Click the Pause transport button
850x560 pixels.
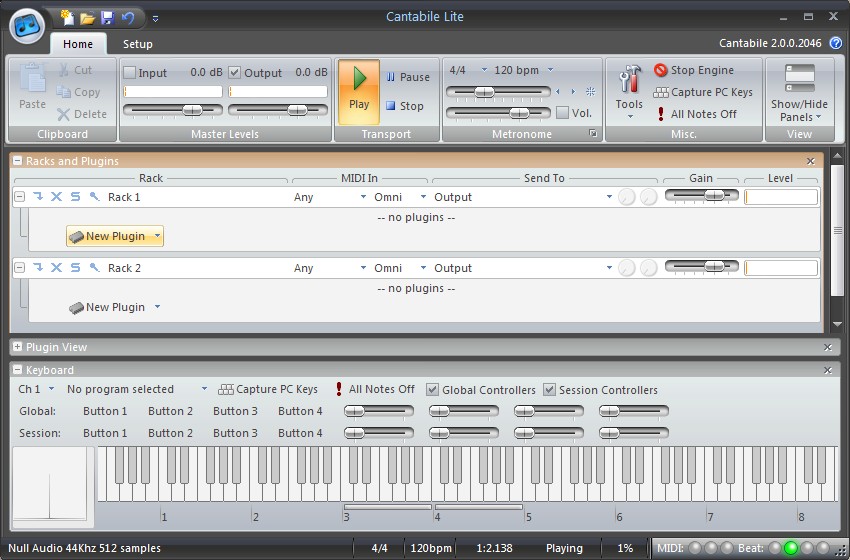(x=408, y=77)
